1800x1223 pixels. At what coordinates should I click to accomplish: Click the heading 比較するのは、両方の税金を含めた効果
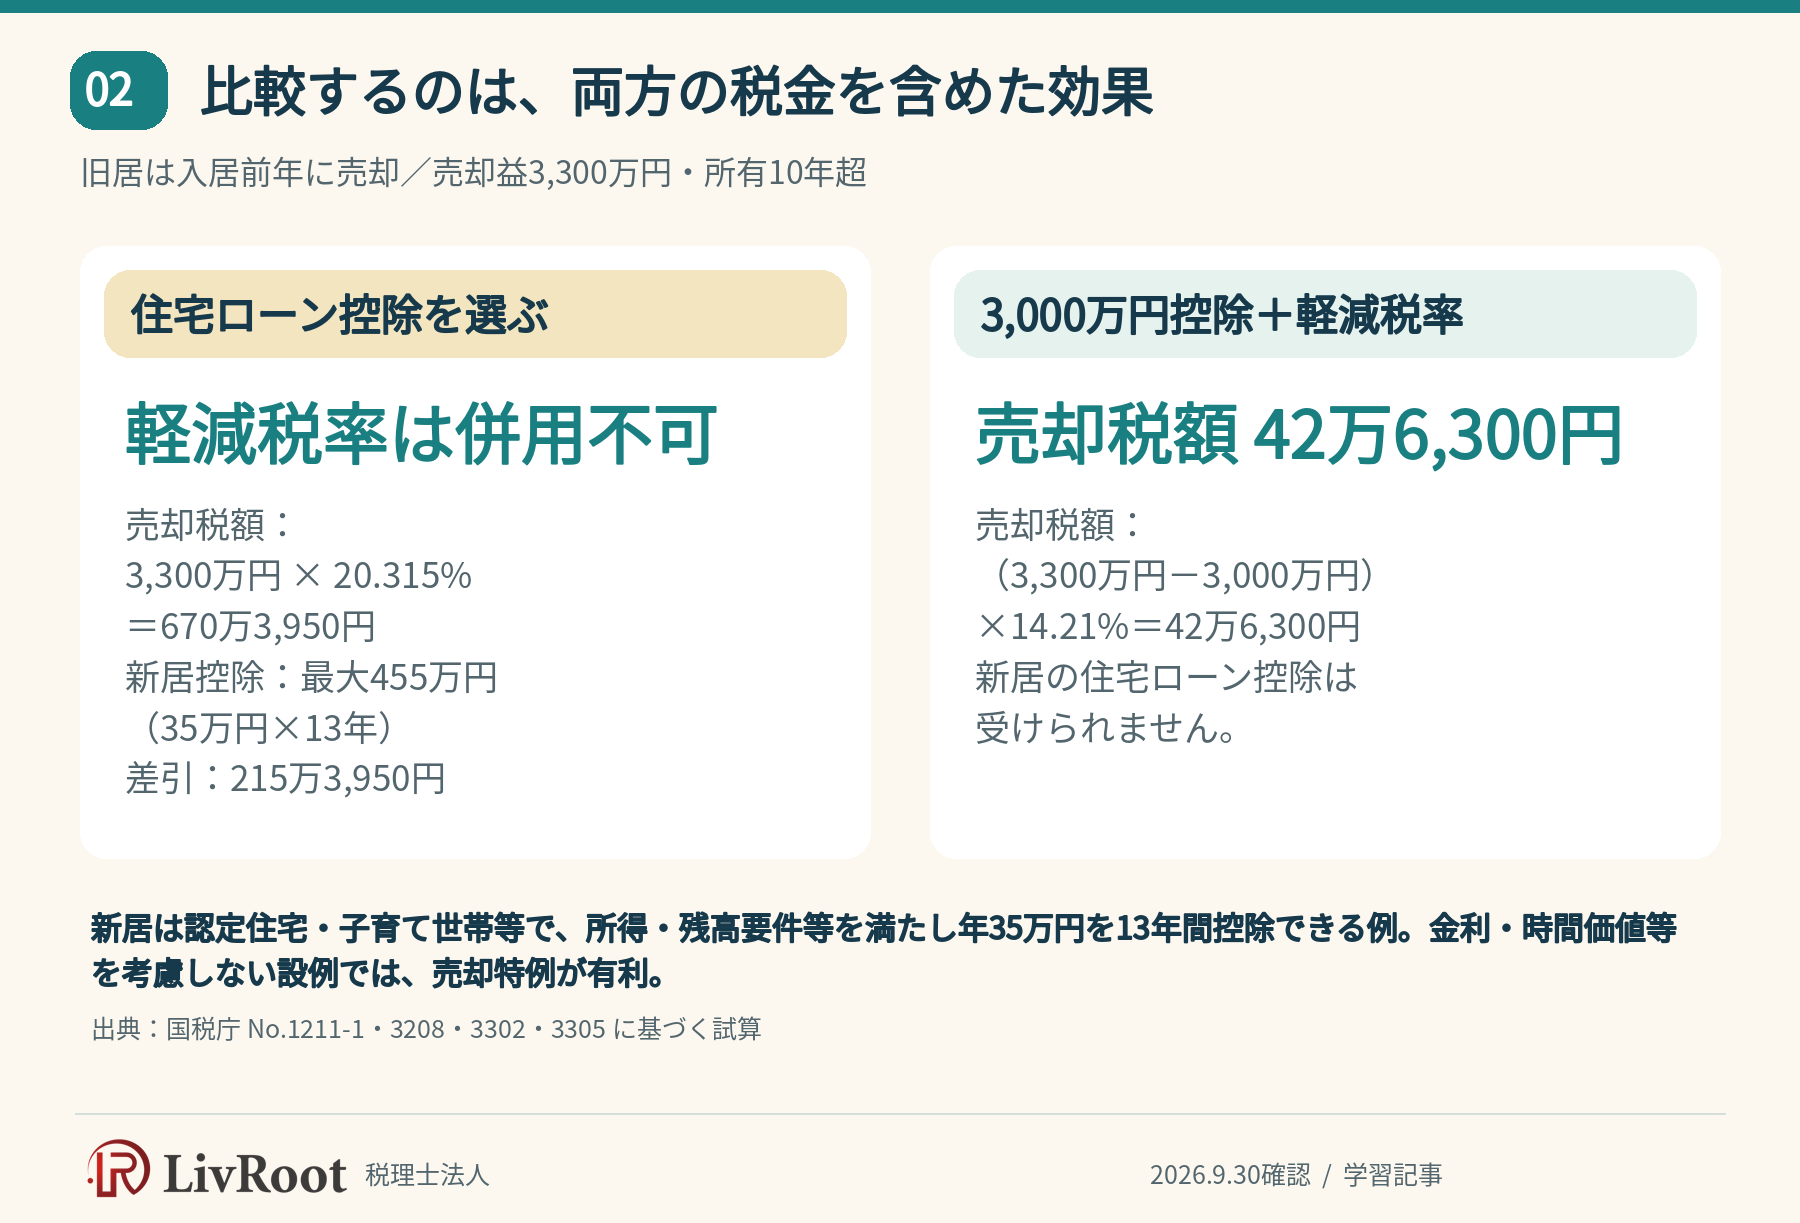pyautogui.click(x=677, y=91)
